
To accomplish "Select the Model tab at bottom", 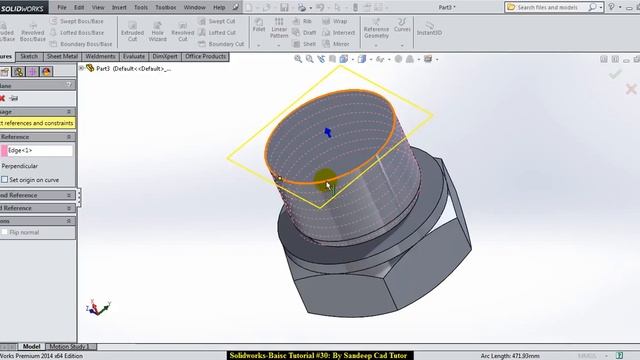I will 31,347.
